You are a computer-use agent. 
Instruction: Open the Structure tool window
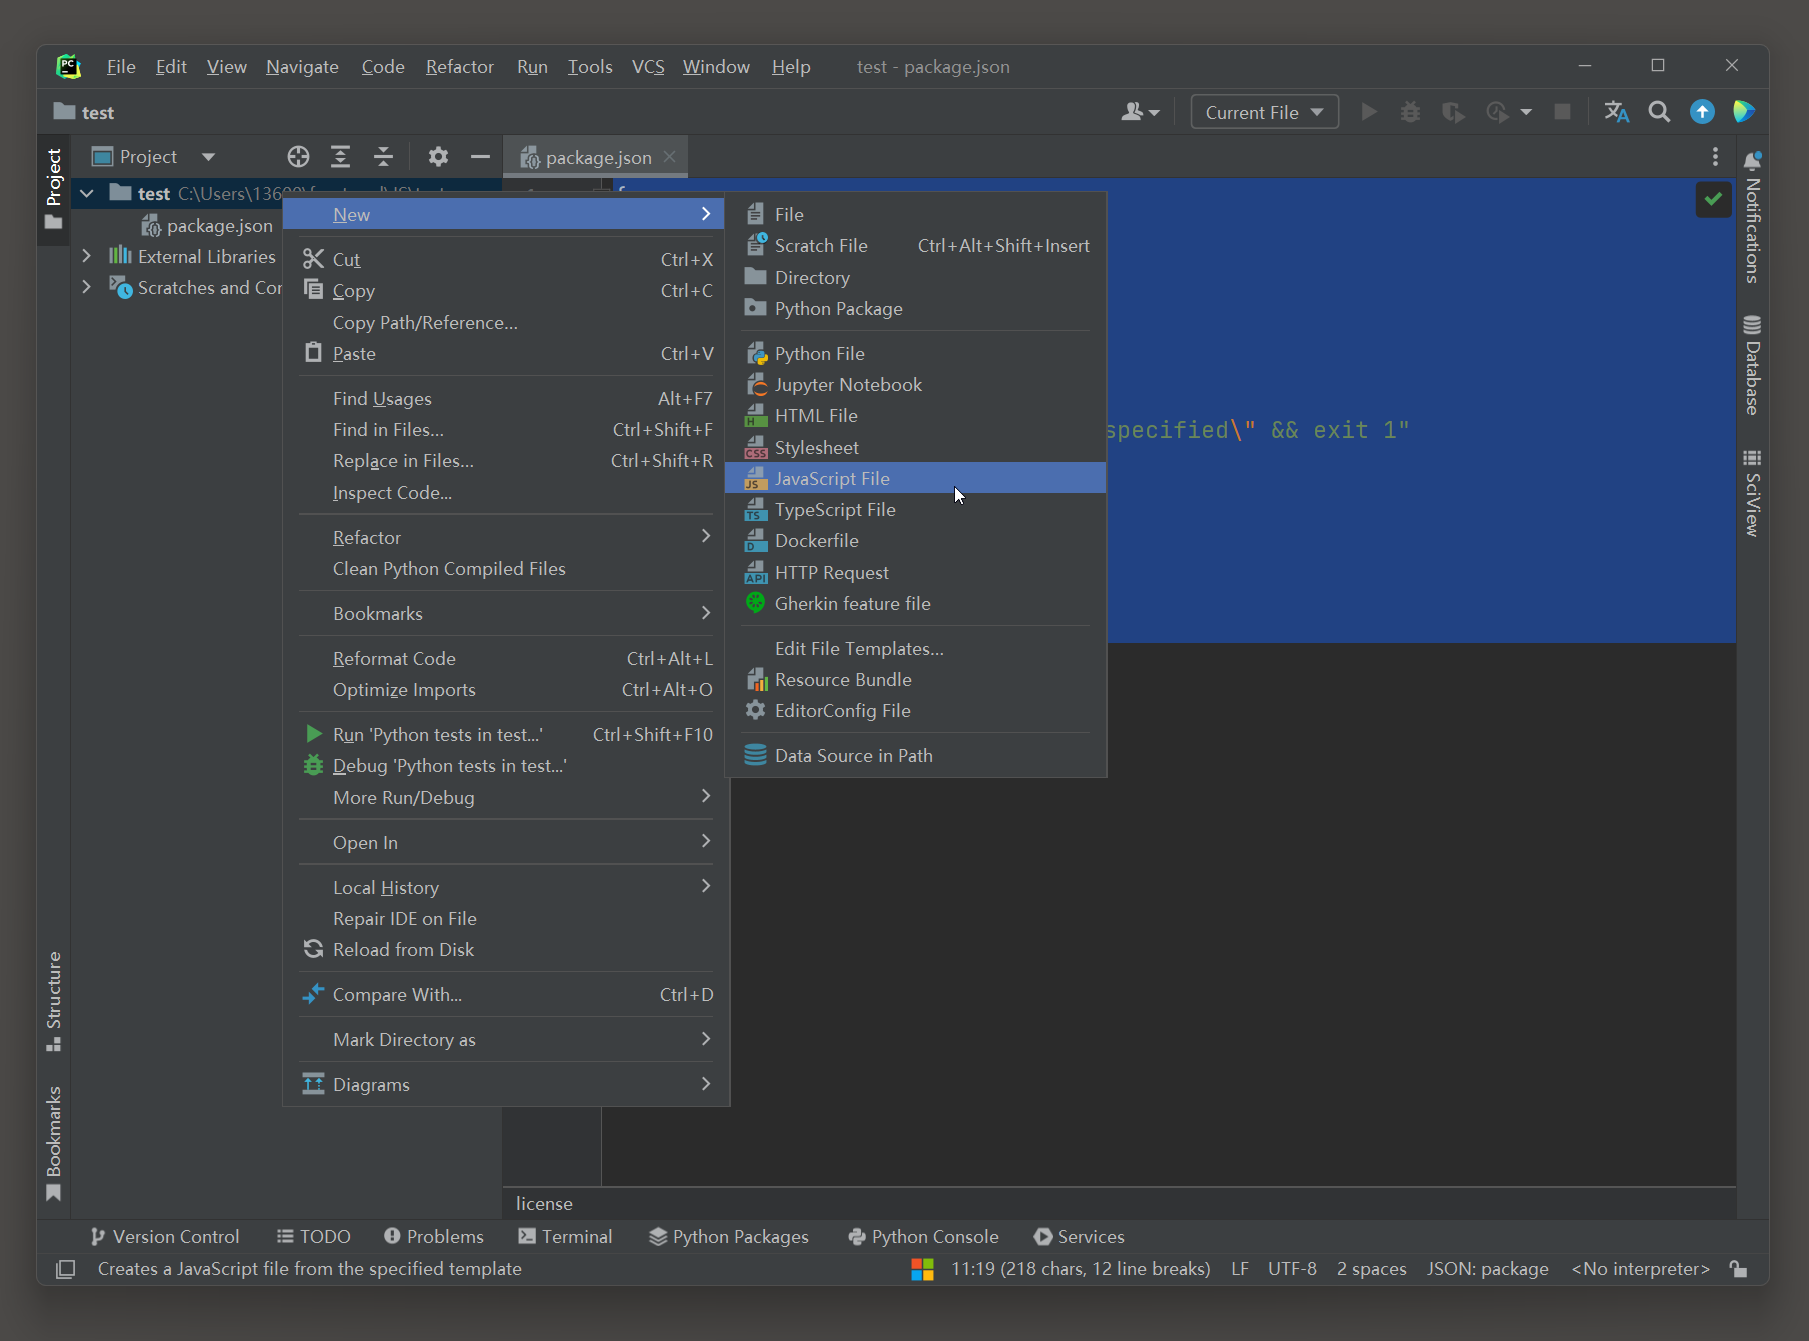coord(54,1001)
